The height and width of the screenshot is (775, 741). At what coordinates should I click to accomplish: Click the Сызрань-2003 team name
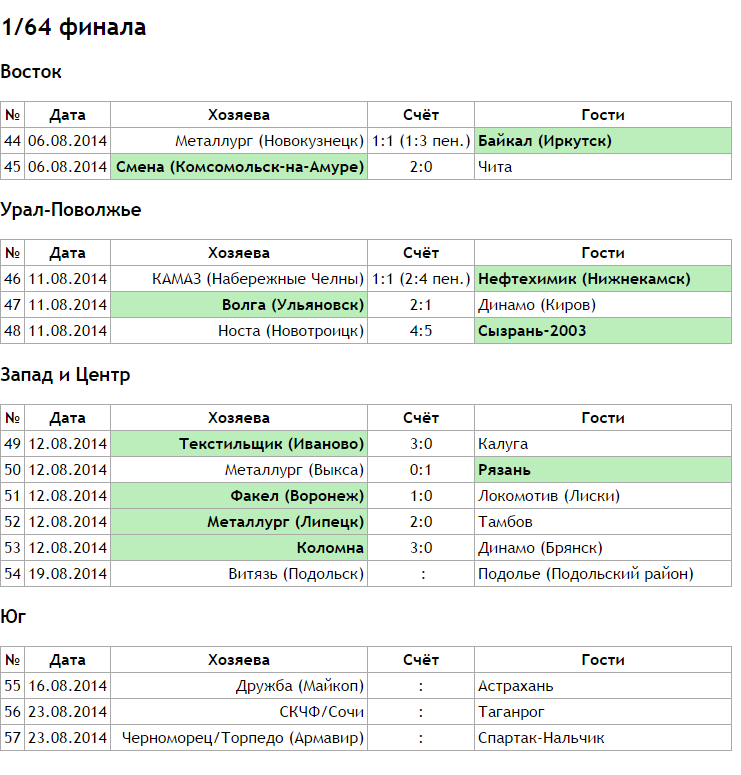click(x=532, y=331)
